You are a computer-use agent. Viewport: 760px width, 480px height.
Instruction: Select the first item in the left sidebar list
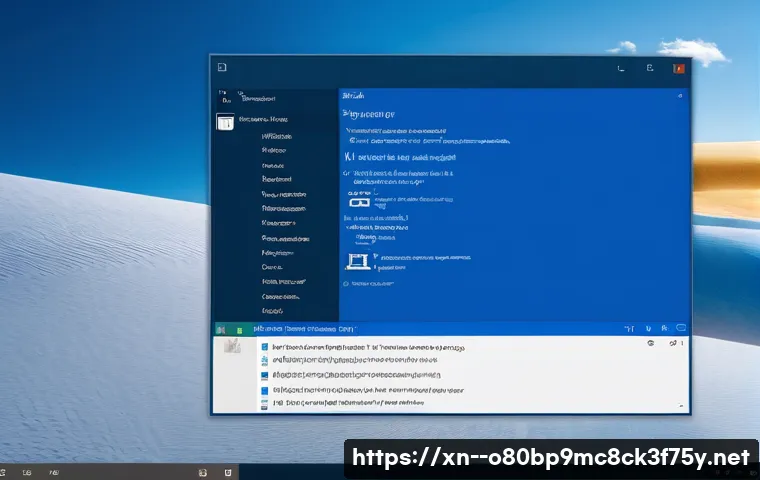click(x=276, y=136)
